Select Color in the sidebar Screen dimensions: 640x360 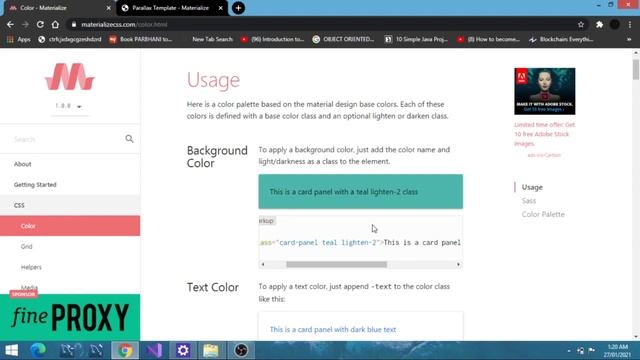coord(70,226)
